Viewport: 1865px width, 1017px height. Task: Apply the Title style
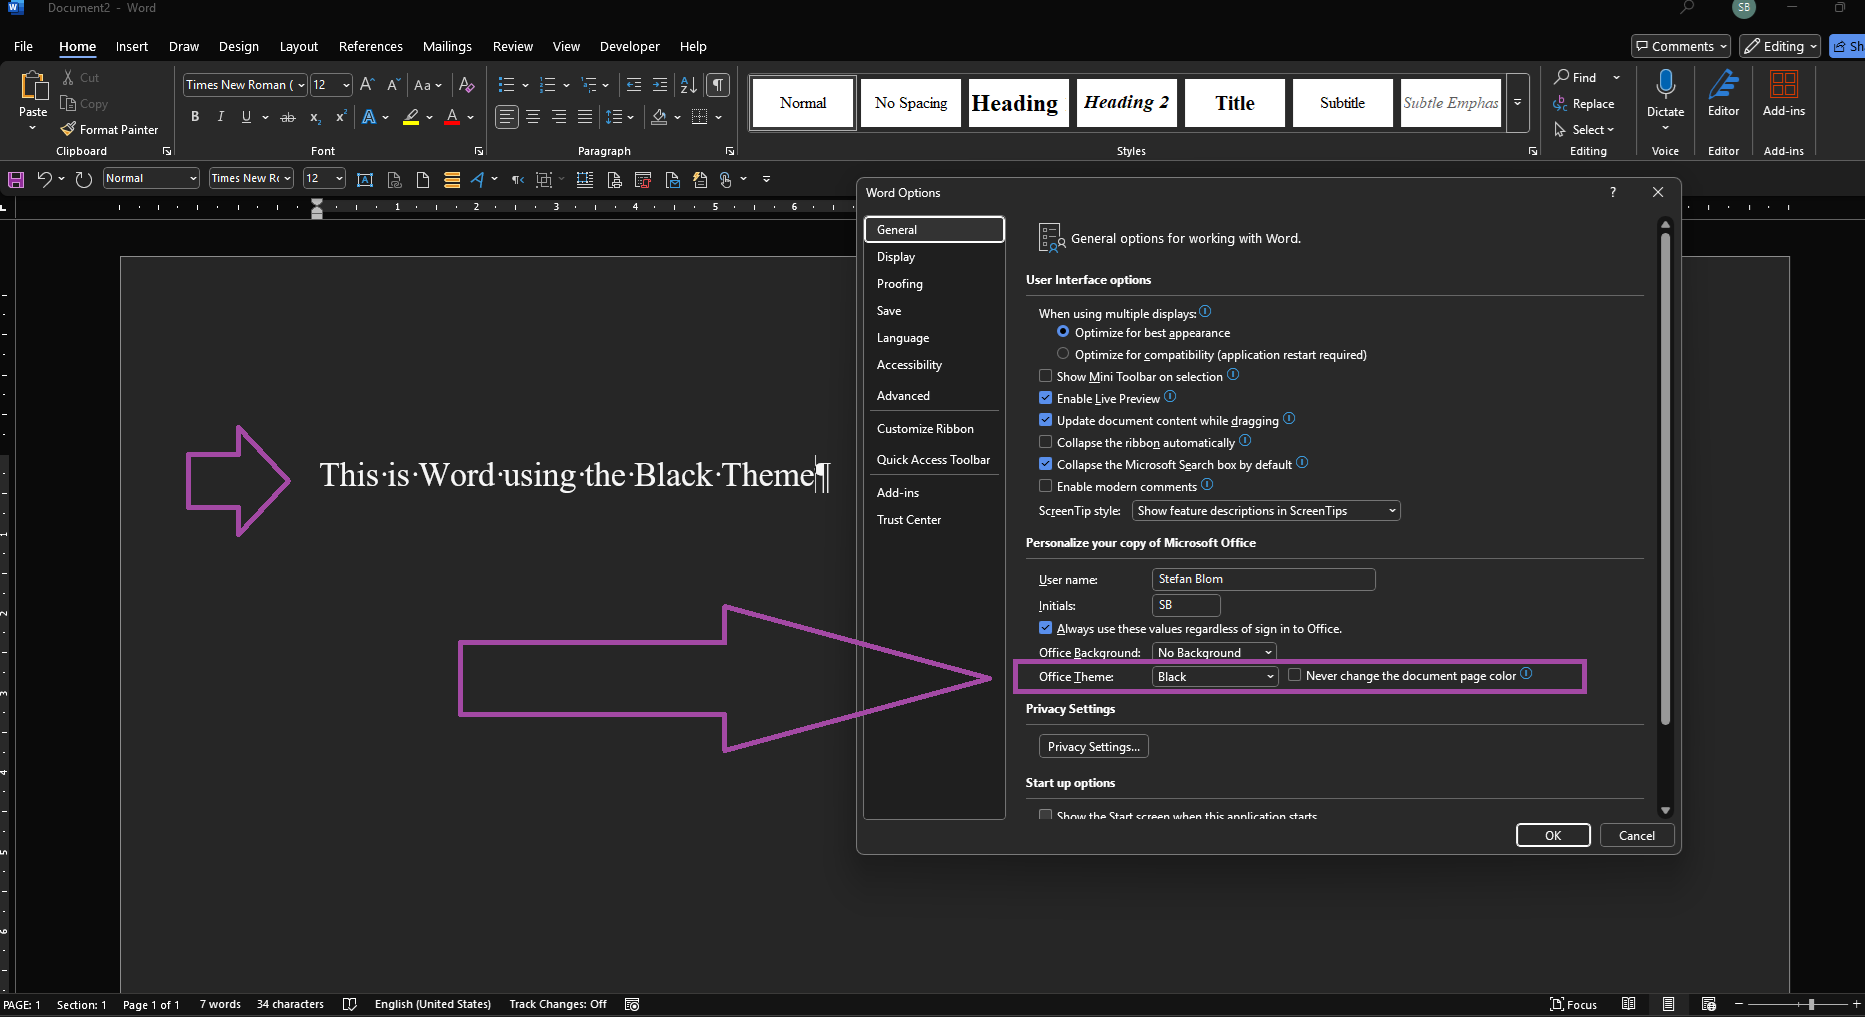click(1234, 103)
